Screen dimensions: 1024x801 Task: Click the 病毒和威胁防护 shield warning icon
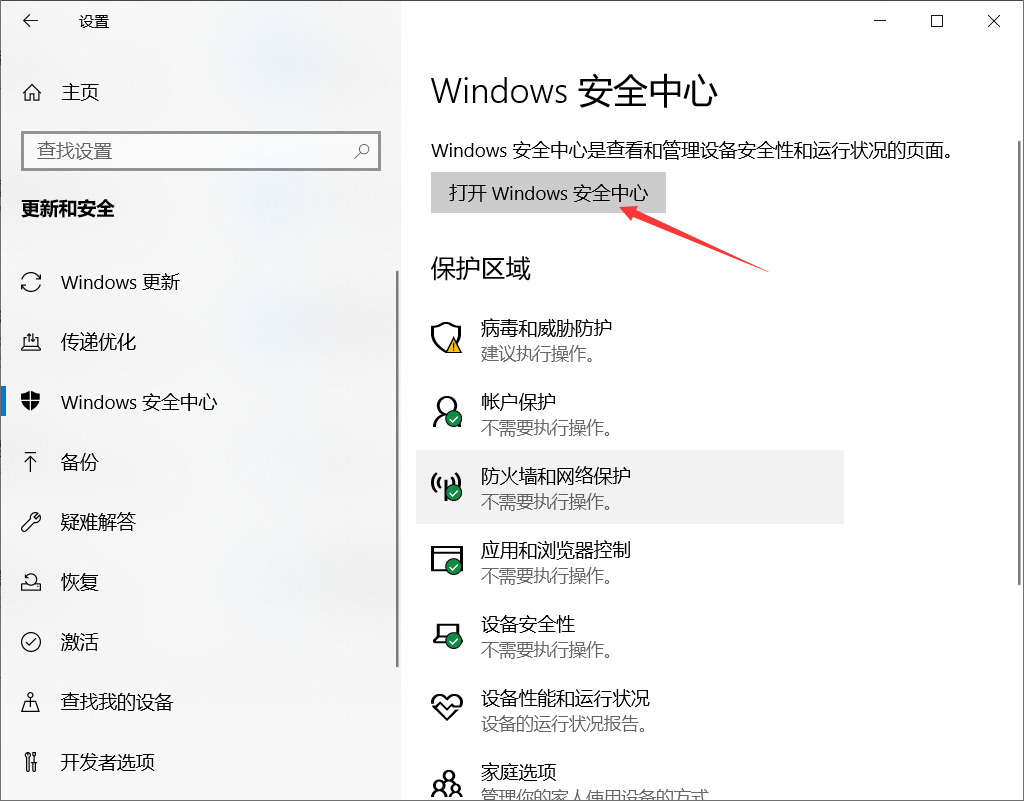coord(447,338)
